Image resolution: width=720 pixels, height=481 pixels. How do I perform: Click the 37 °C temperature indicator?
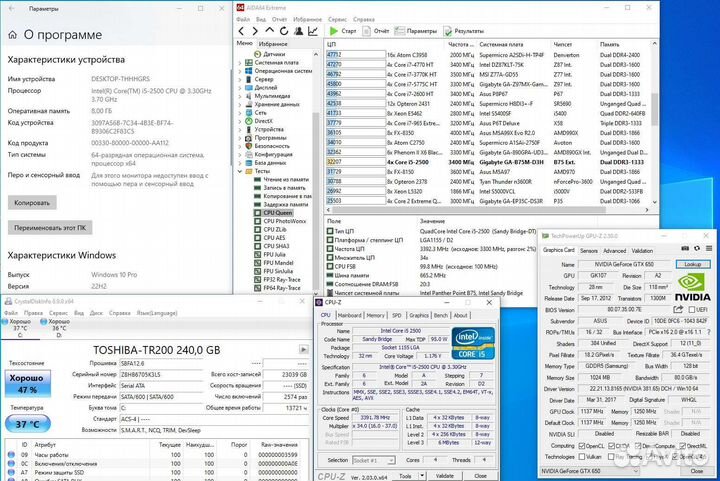tap(28, 424)
